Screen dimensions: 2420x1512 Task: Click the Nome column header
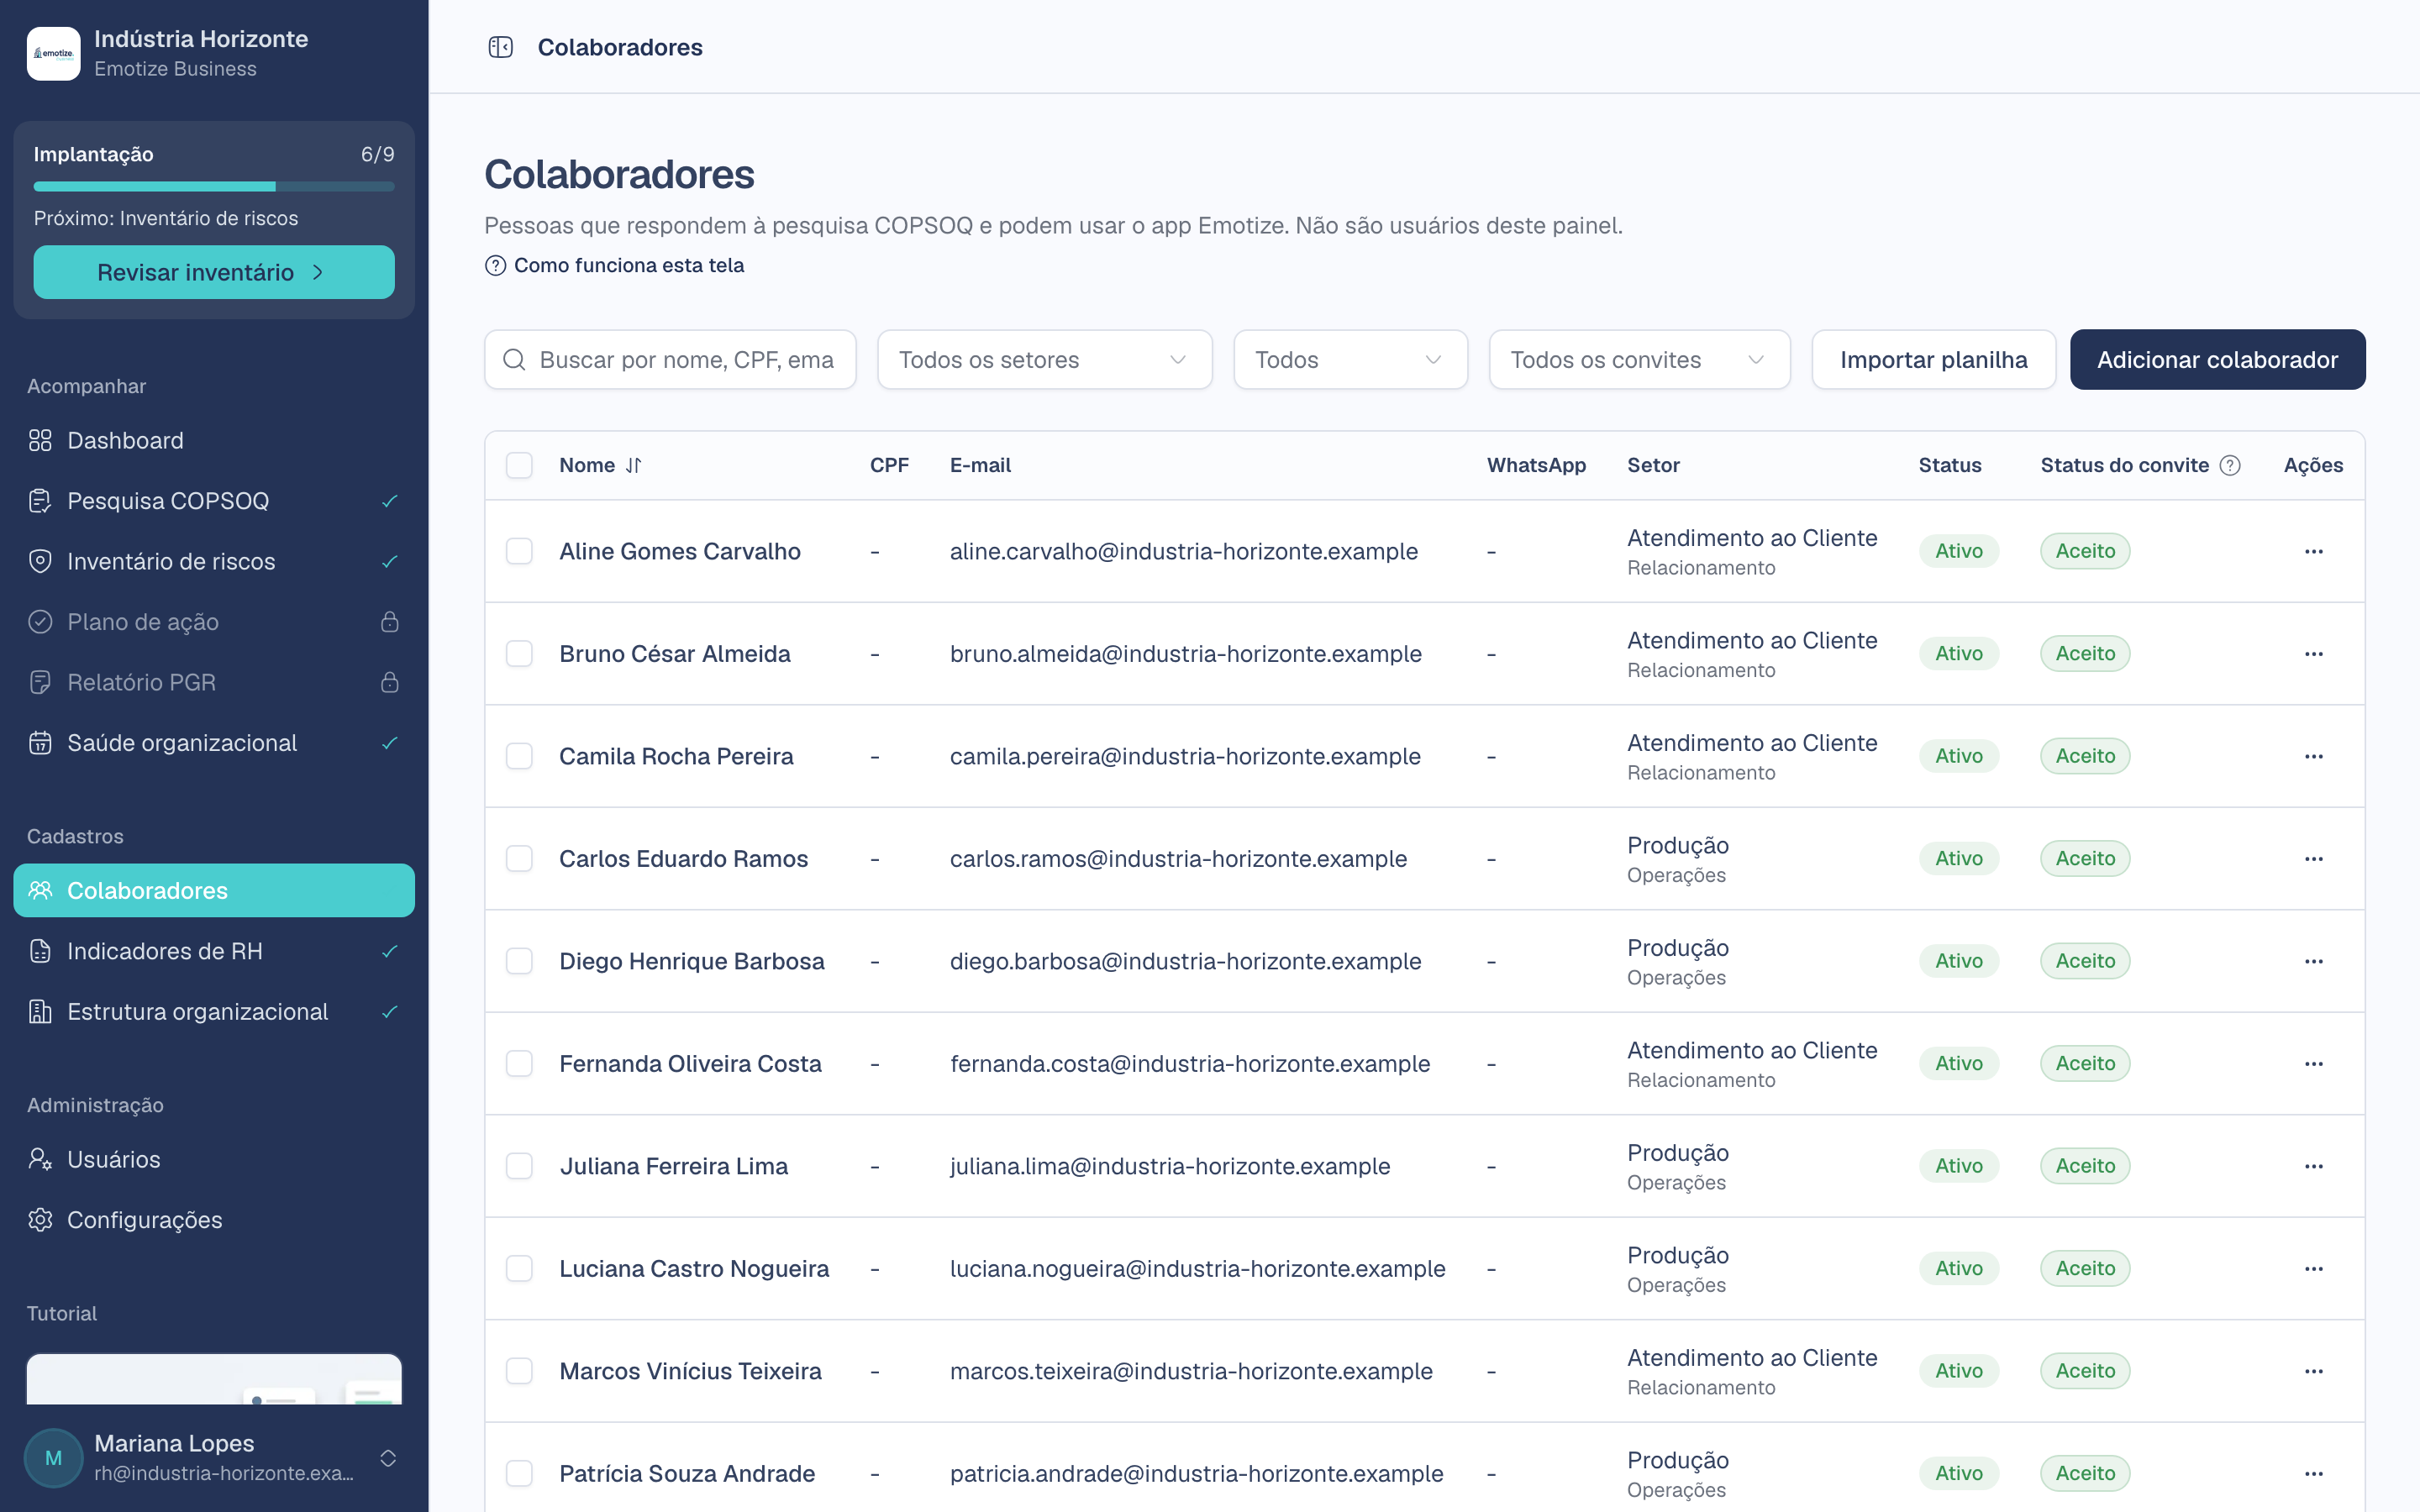pos(600,465)
